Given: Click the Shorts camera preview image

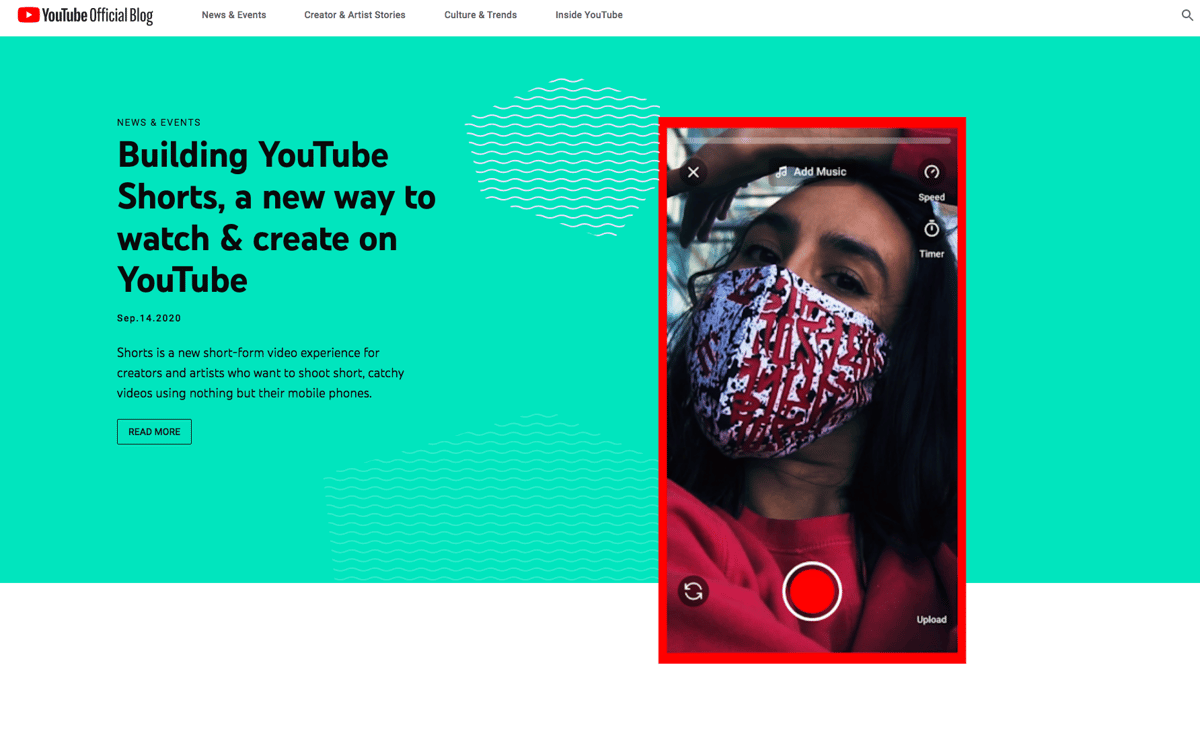Looking at the screenshot, I should (812, 390).
